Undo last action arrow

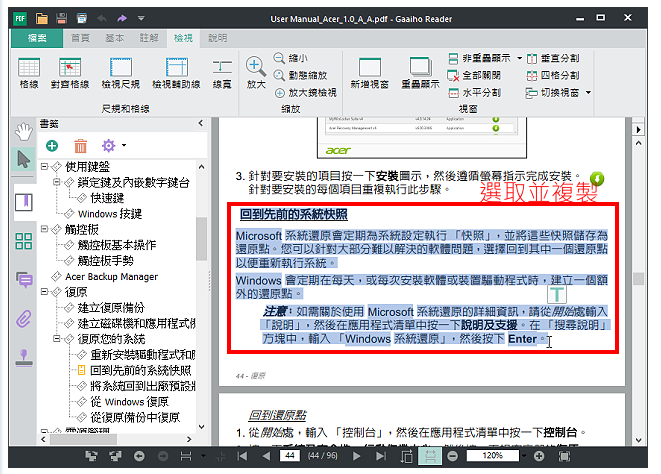(x=102, y=19)
